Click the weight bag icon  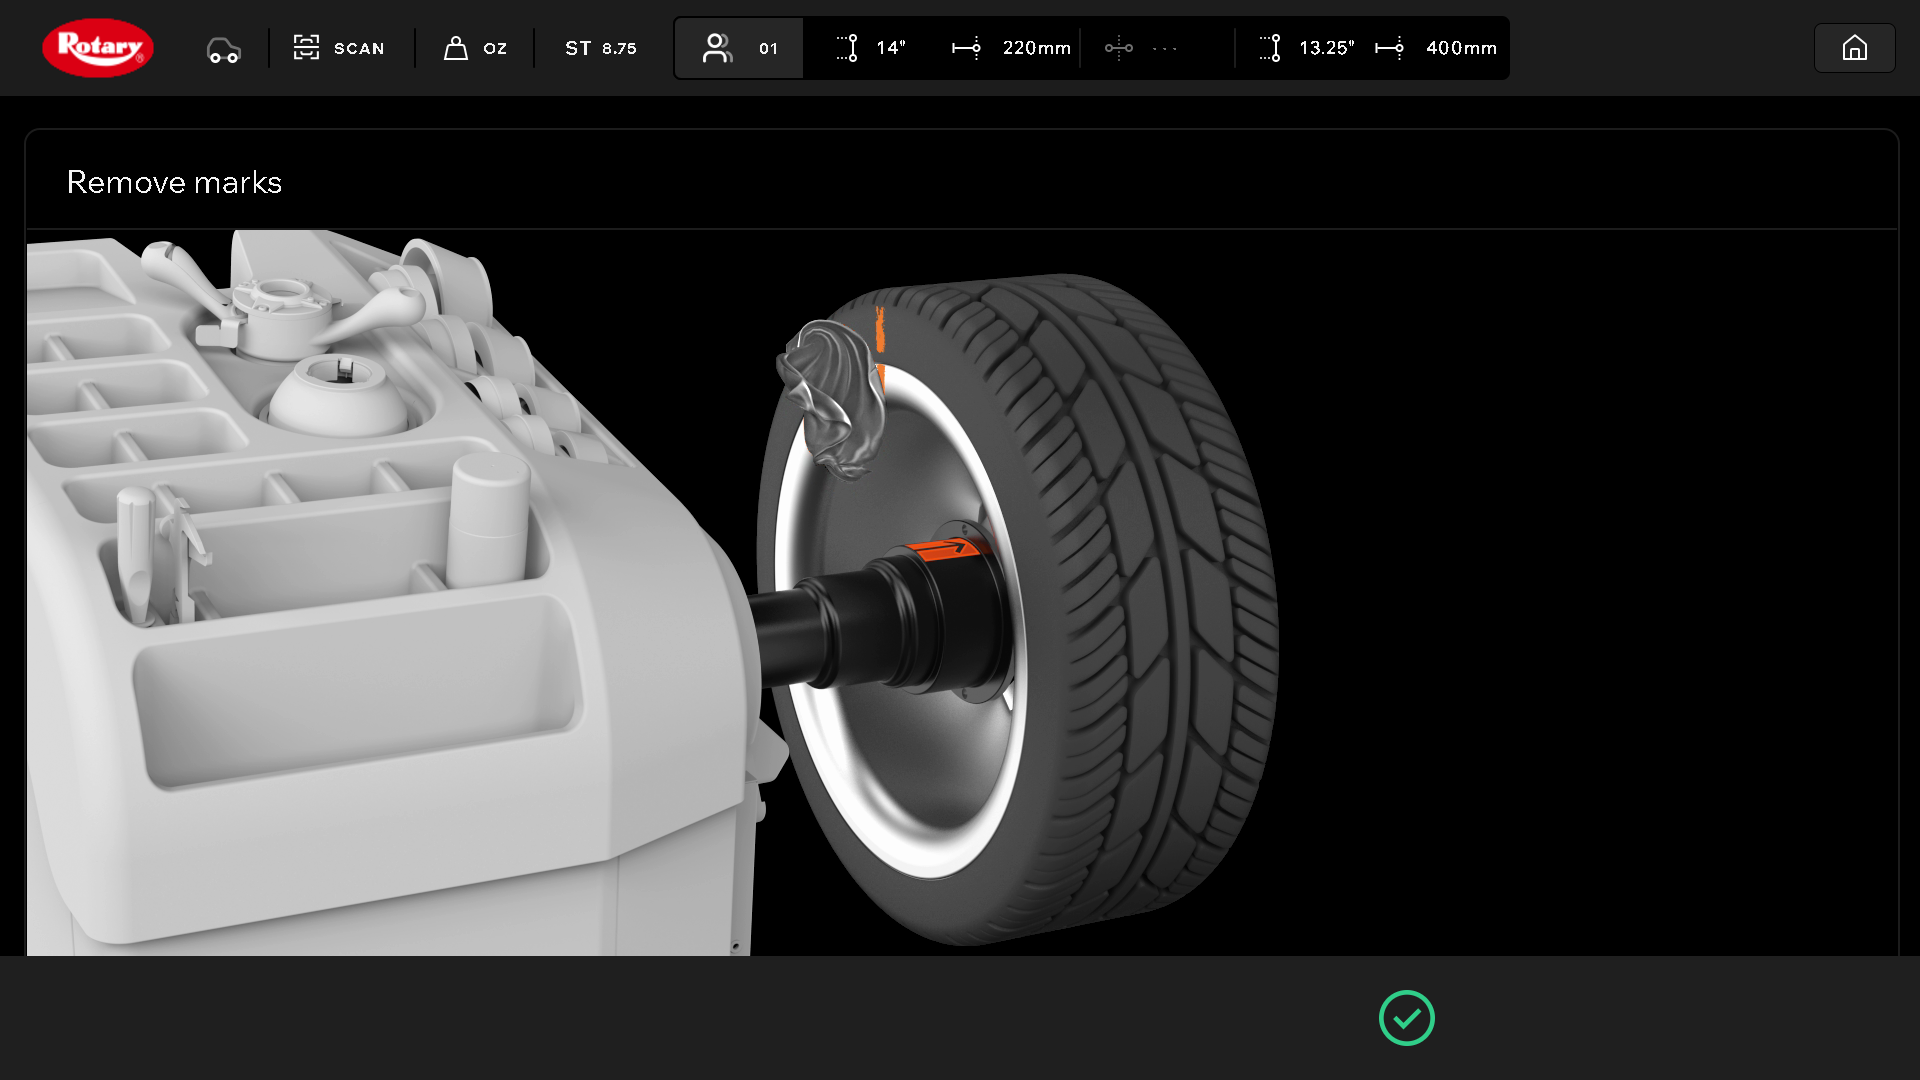coord(456,48)
